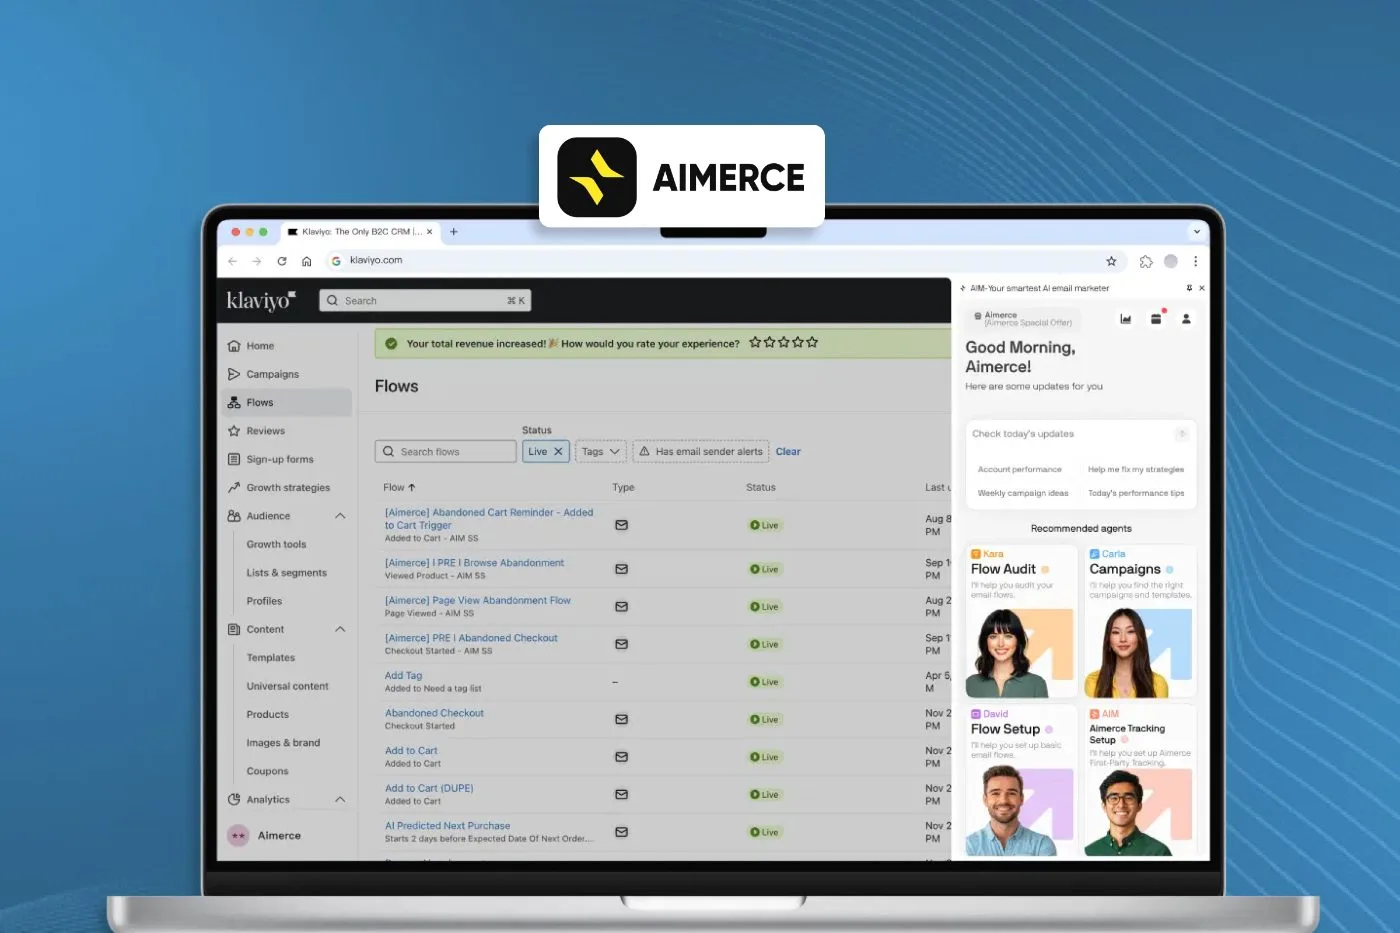Bookmark the page with the star icon
Image resolution: width=1400 pixels, height=933 pixels.
coord(1111,261)
